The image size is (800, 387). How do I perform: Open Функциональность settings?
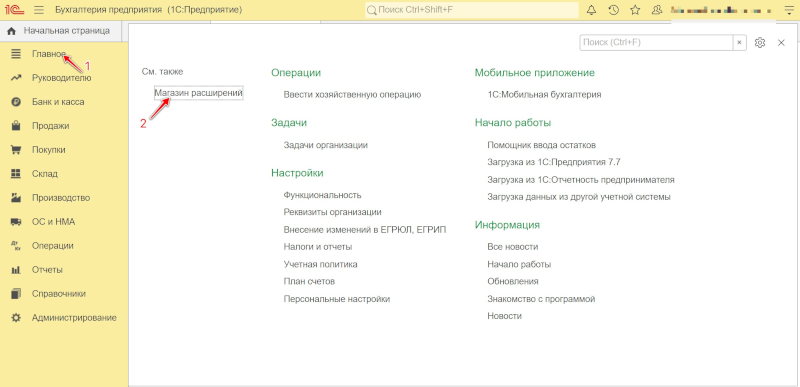[x=322, y=195]
